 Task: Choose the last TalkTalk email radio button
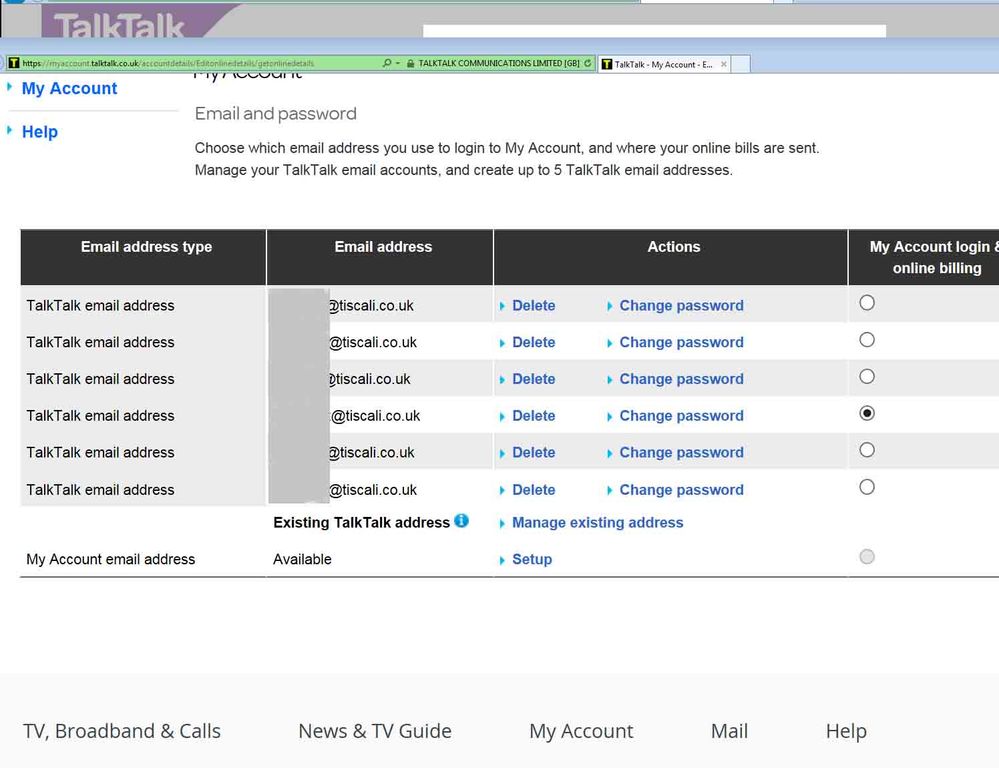tap(867, 487)
